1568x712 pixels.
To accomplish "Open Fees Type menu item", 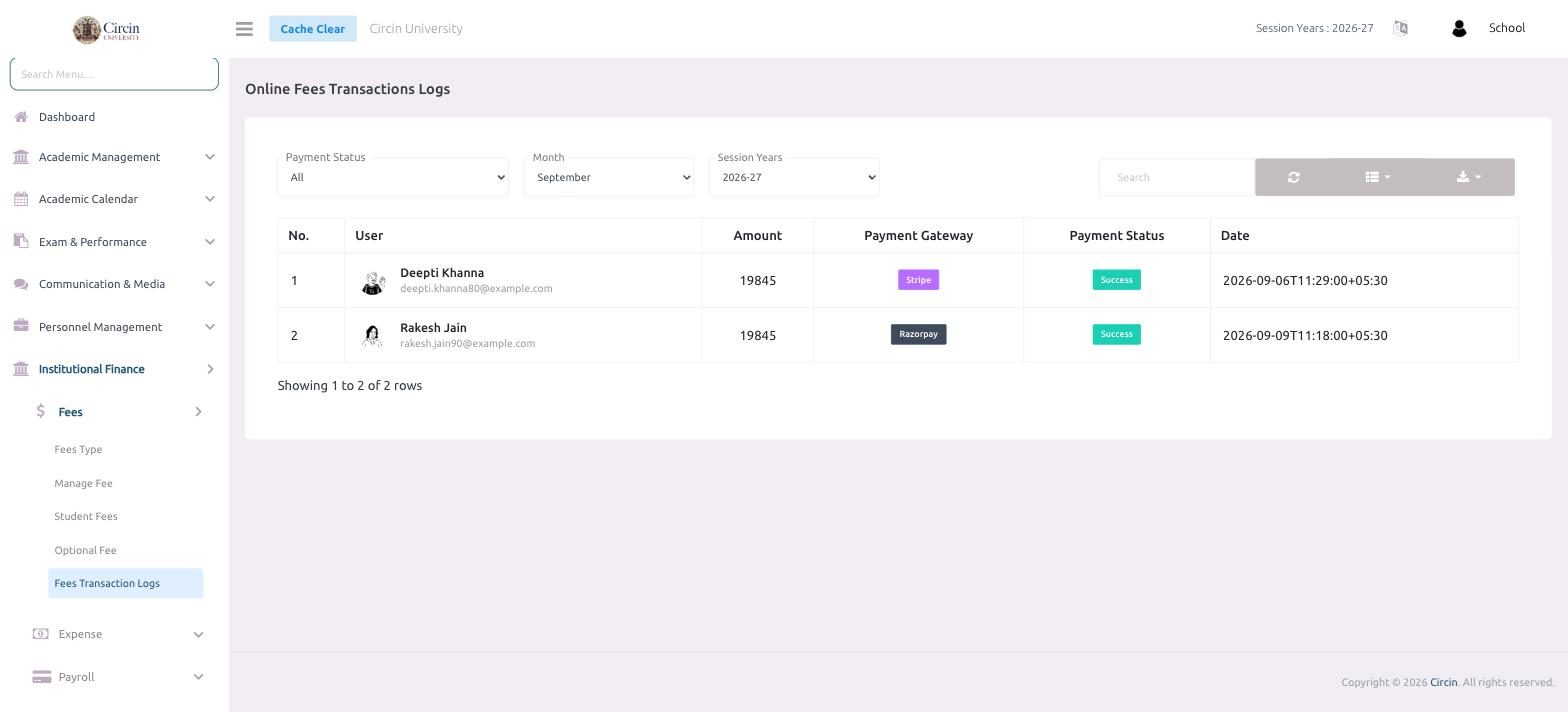I will pyautogui.click(x=78, y=449).
